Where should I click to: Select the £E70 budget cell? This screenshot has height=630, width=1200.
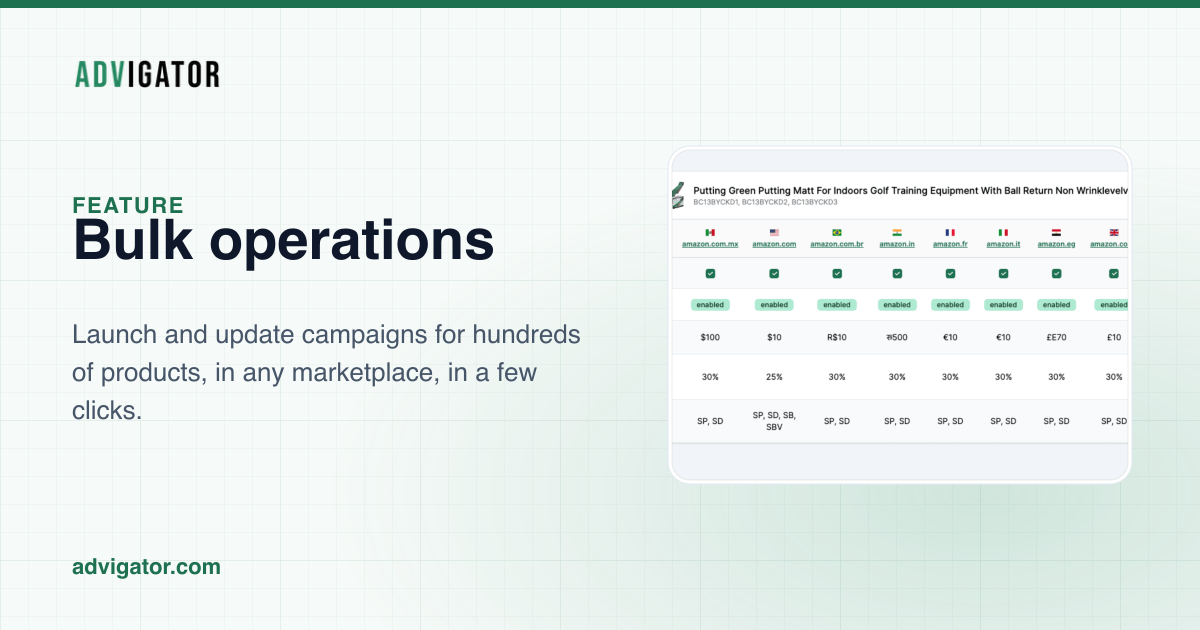(1056, 337)
